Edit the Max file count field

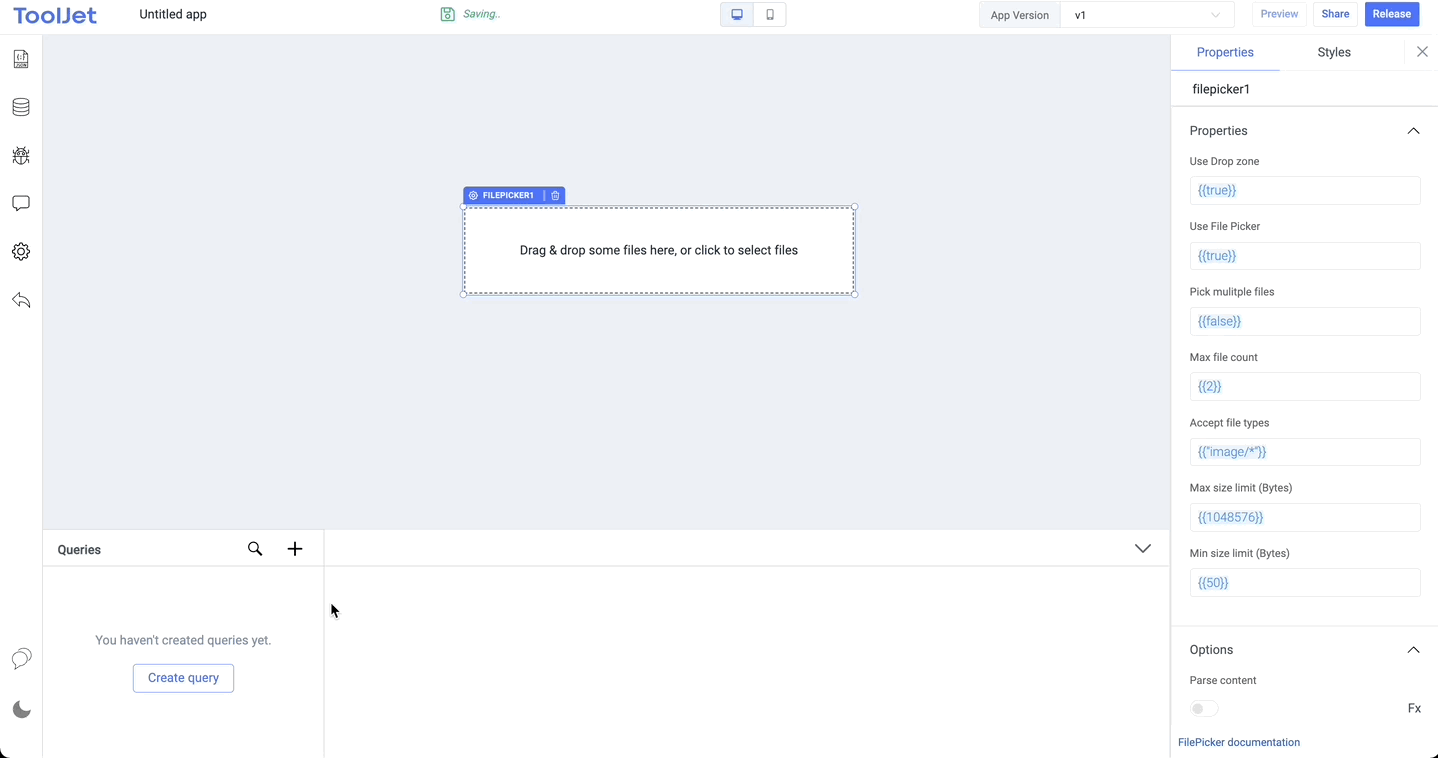tap(1305, 386)
